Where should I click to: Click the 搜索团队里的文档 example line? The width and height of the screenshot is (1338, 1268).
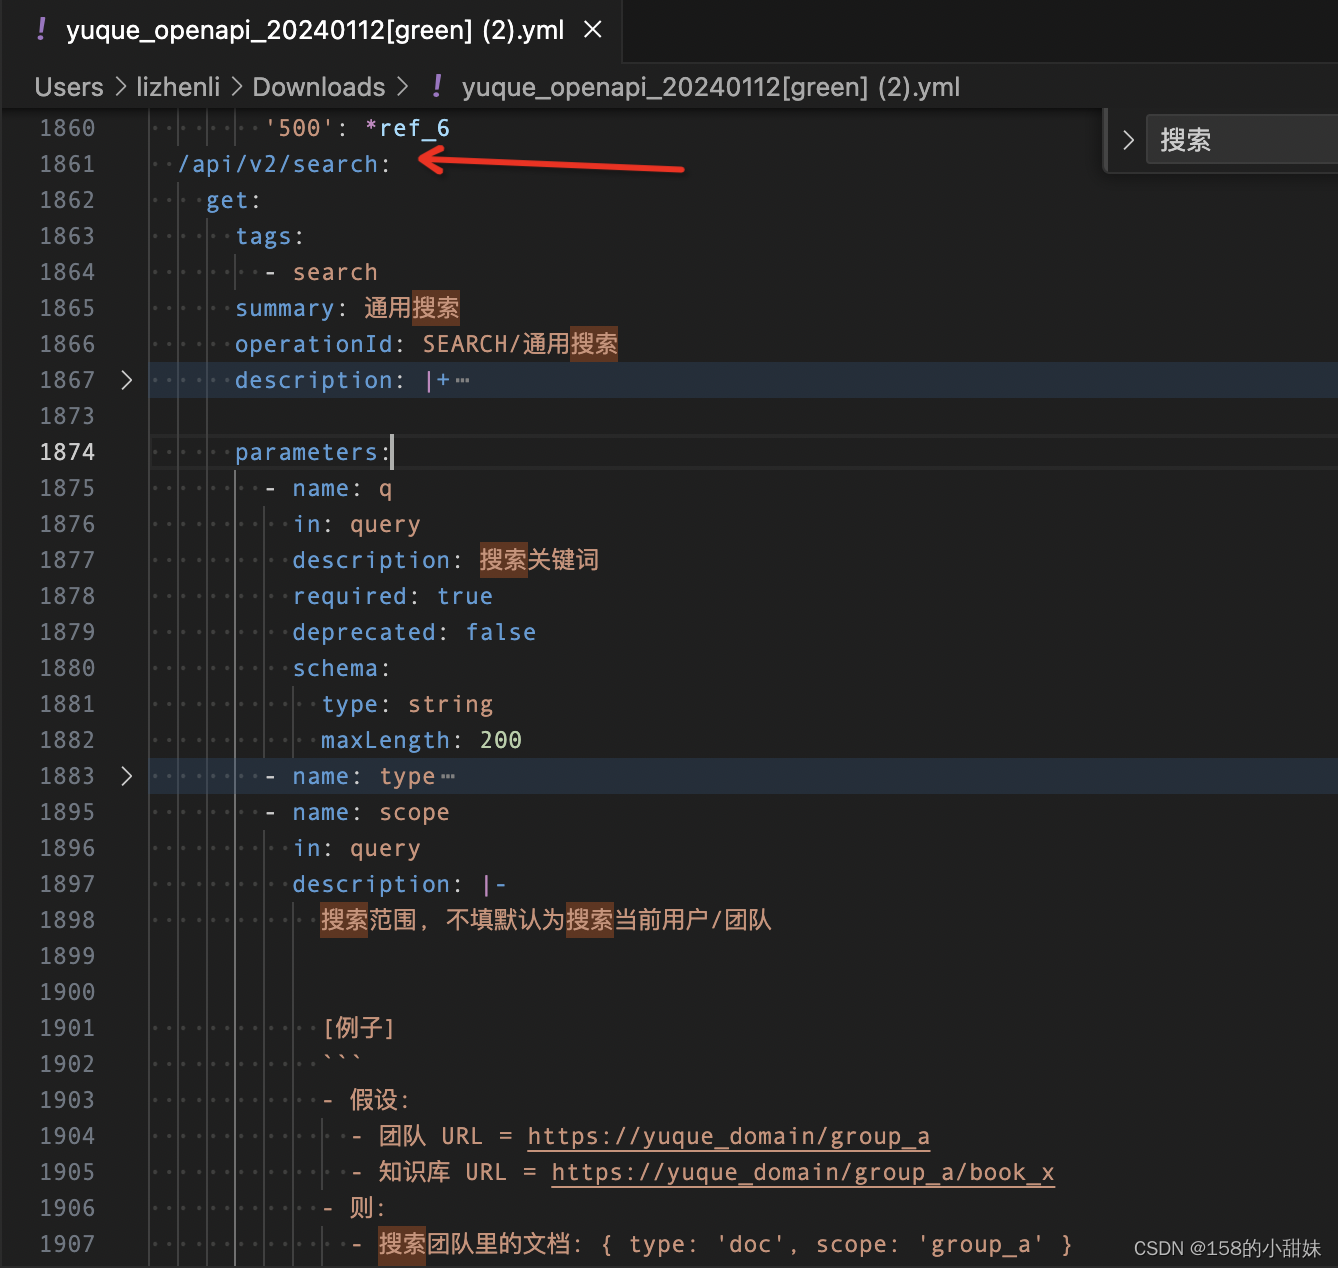pyautogui.click(x=711, y=1244)
